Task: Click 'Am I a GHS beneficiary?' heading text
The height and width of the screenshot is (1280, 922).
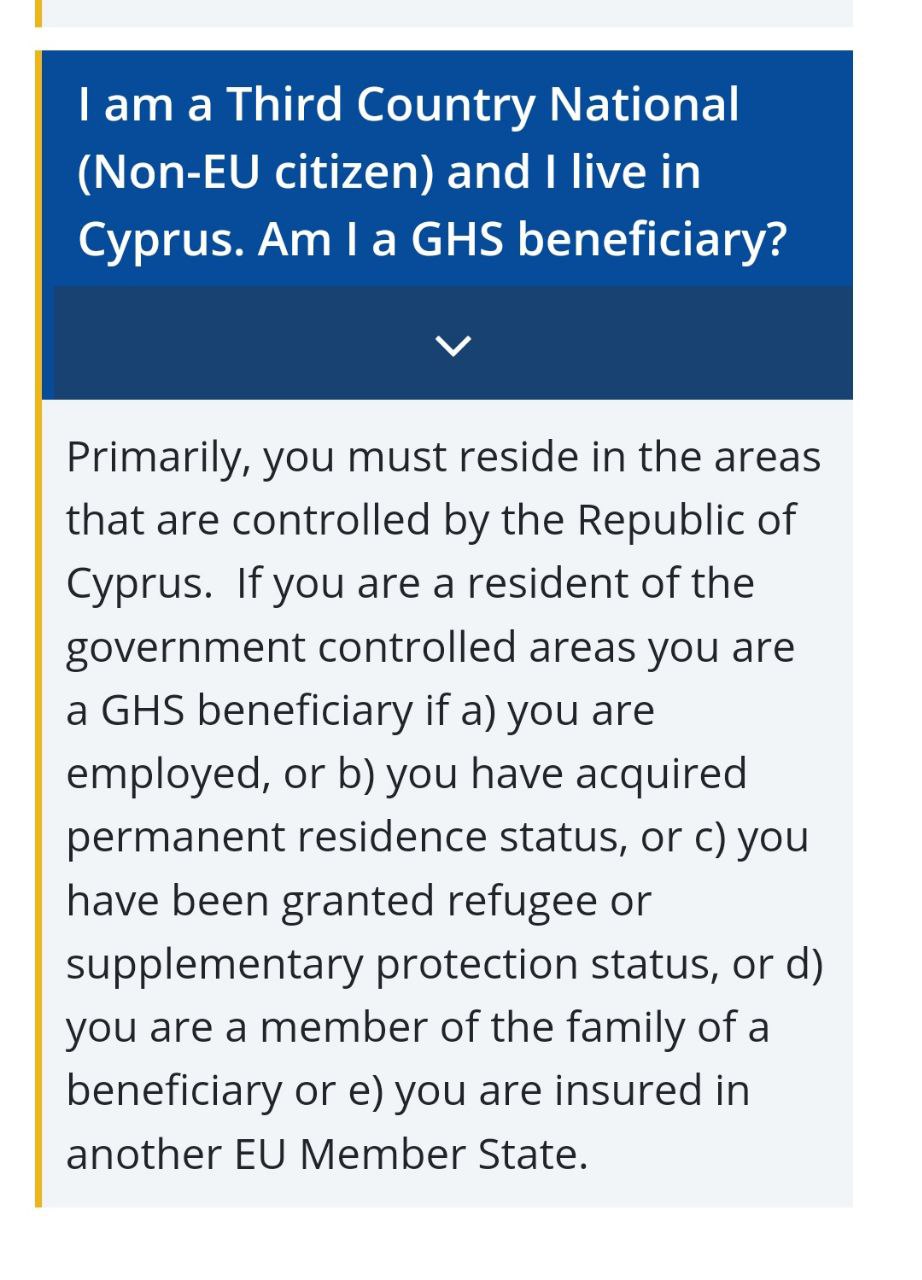Action: coord(521,240)
